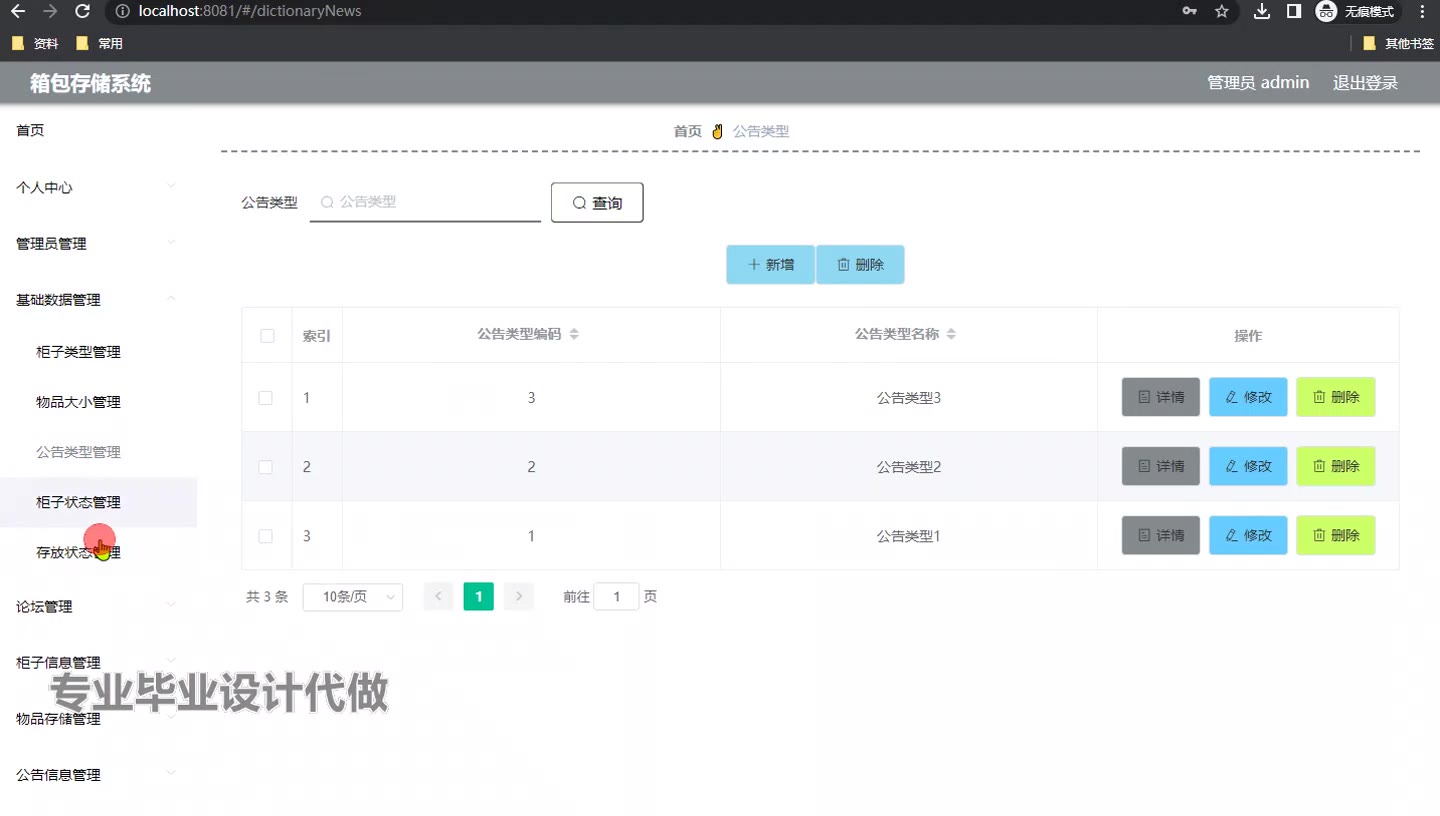Click 删除 for 公告类型2
Screen dimensions: 1440x816
coord(1336,466)
